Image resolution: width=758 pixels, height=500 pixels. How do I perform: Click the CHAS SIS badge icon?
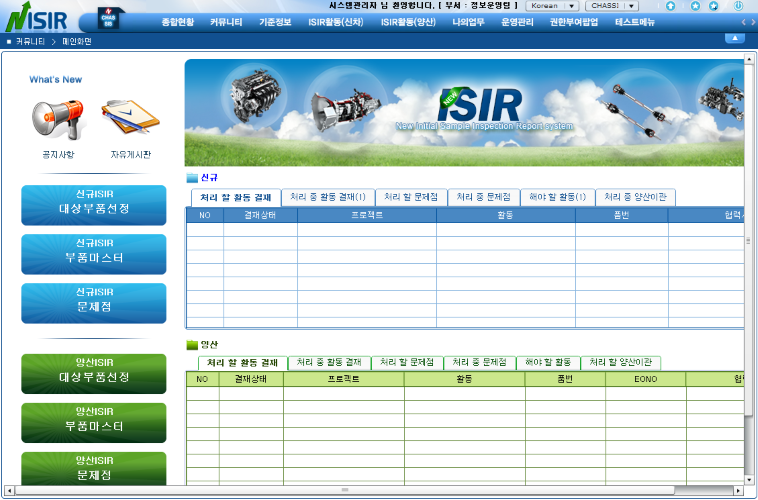point(109,19)
